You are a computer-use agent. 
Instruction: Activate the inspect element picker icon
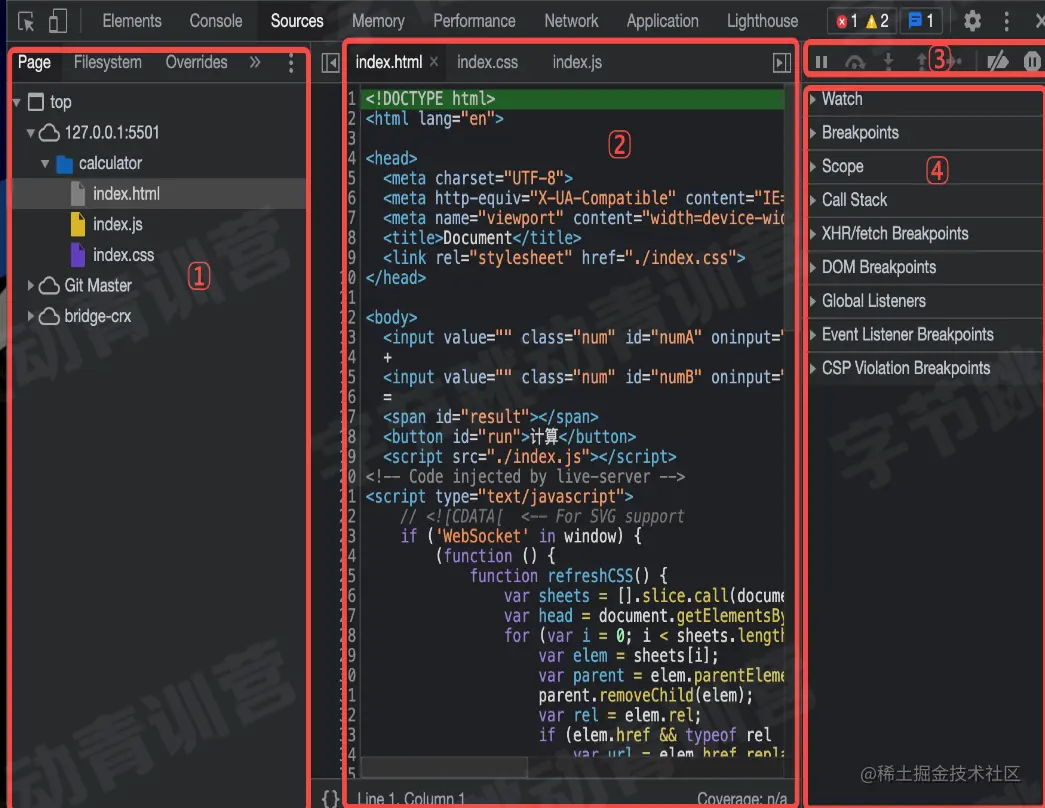pos(26,21)
